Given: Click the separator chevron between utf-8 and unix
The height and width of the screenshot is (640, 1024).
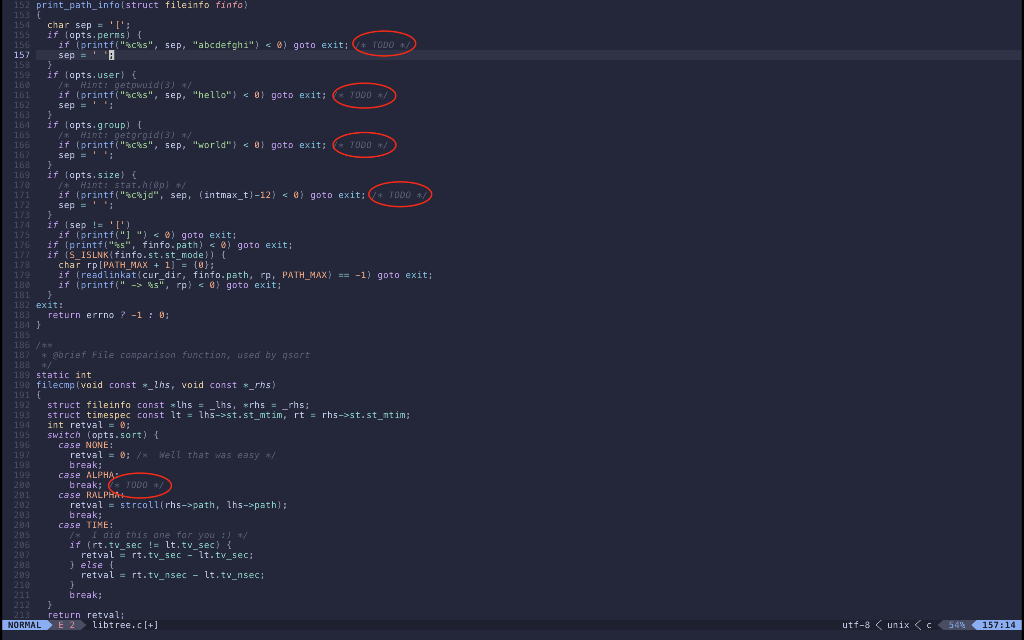Looking at the screenshot, I should (x=880, y=624).
